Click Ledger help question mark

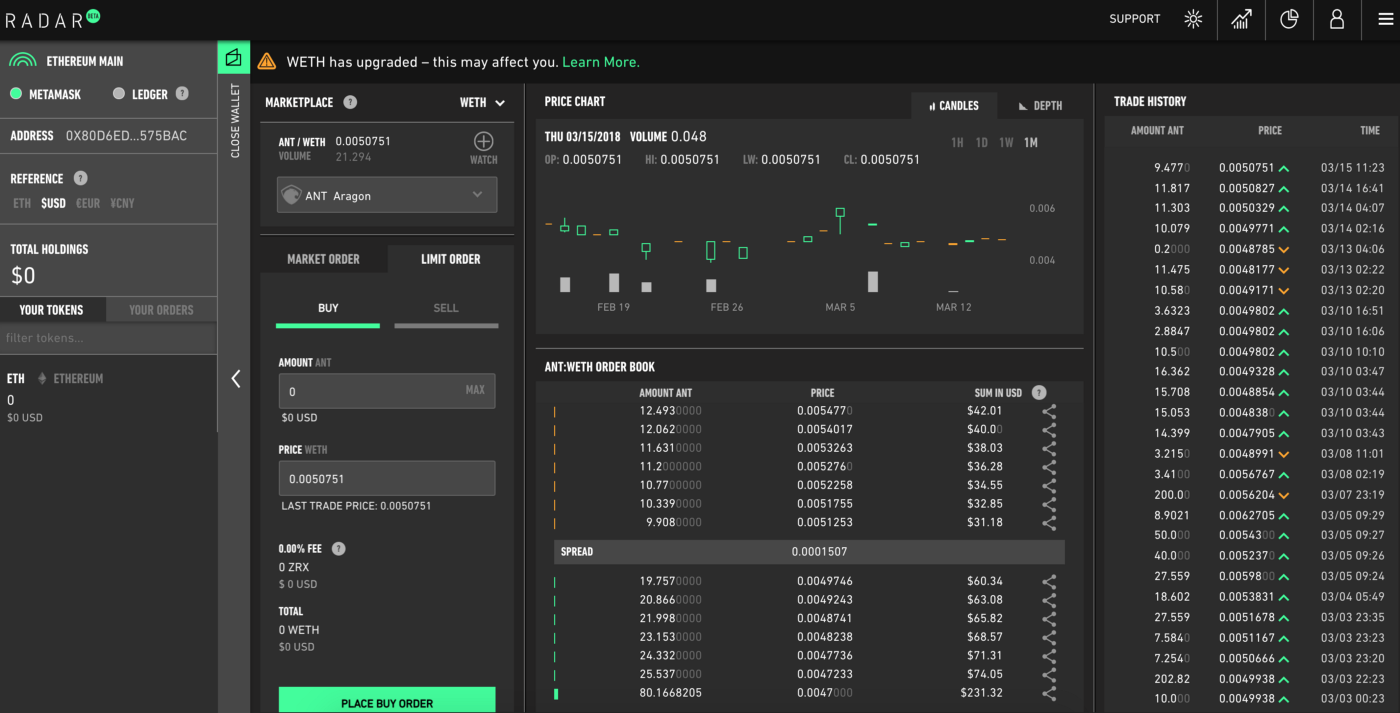182,94
